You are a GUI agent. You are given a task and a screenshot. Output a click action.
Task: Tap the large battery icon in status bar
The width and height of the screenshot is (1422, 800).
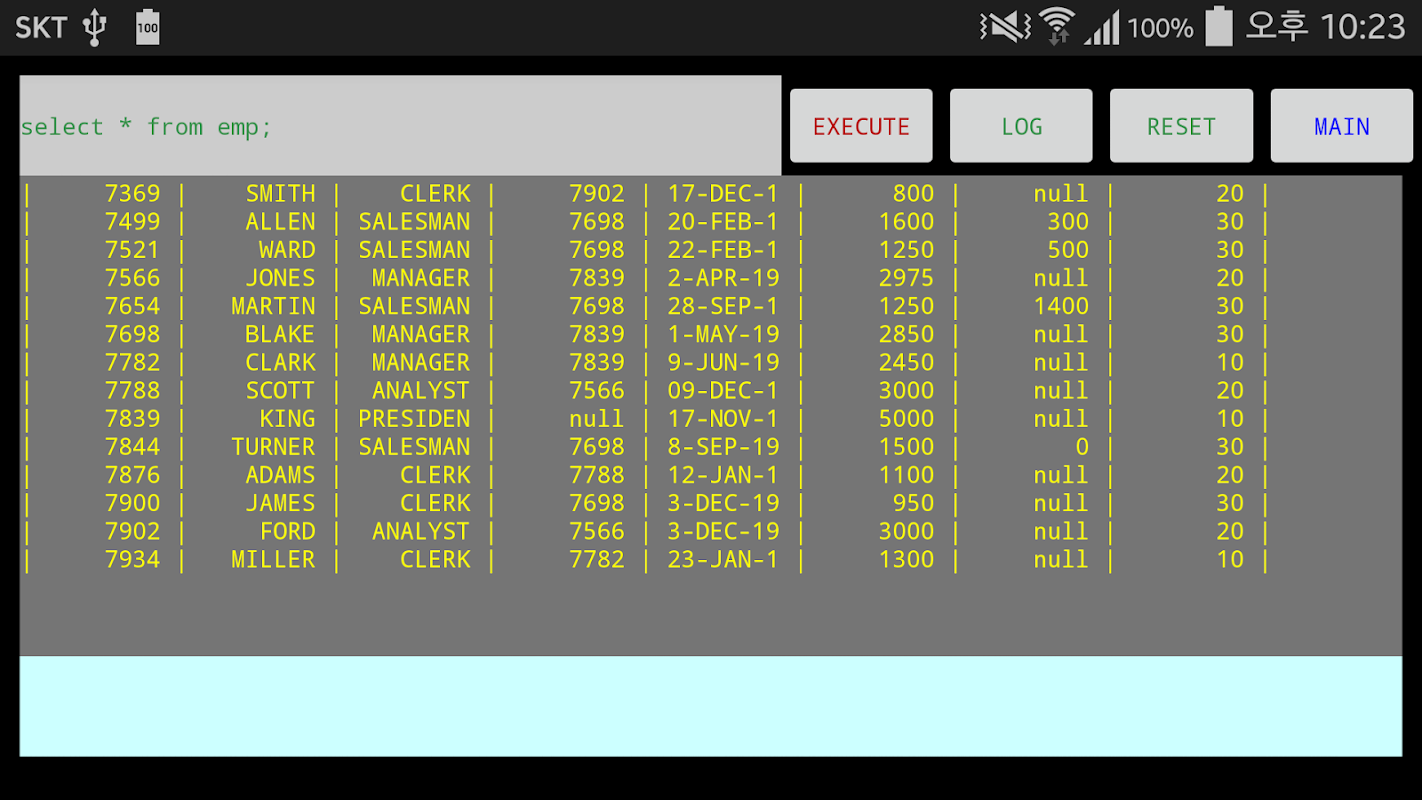(x=1219, y=26)
